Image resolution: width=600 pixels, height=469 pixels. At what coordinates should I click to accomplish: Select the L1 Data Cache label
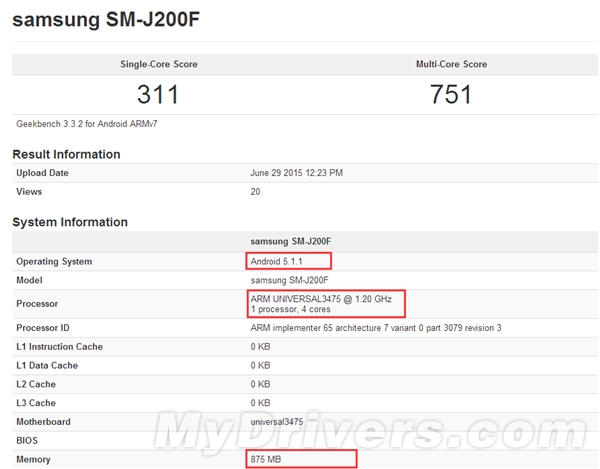point(47,365)
